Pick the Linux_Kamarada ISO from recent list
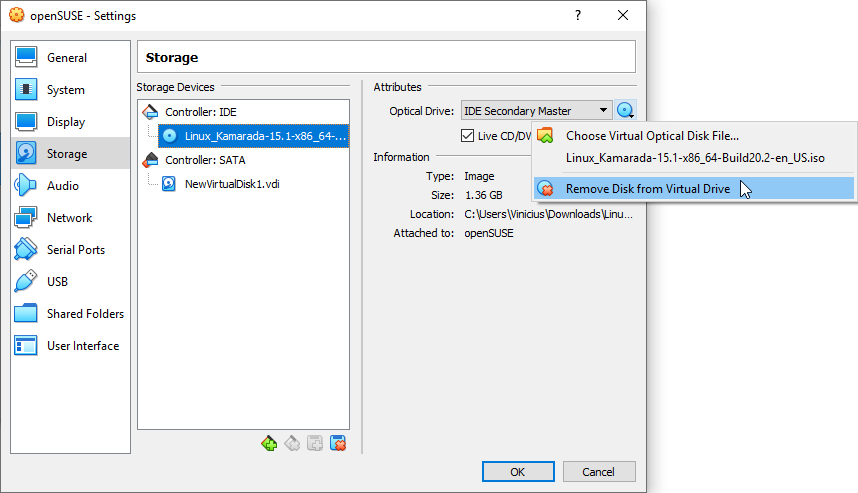Image resolution: width=858 pixels, height=493 pixels. [695, 158]
